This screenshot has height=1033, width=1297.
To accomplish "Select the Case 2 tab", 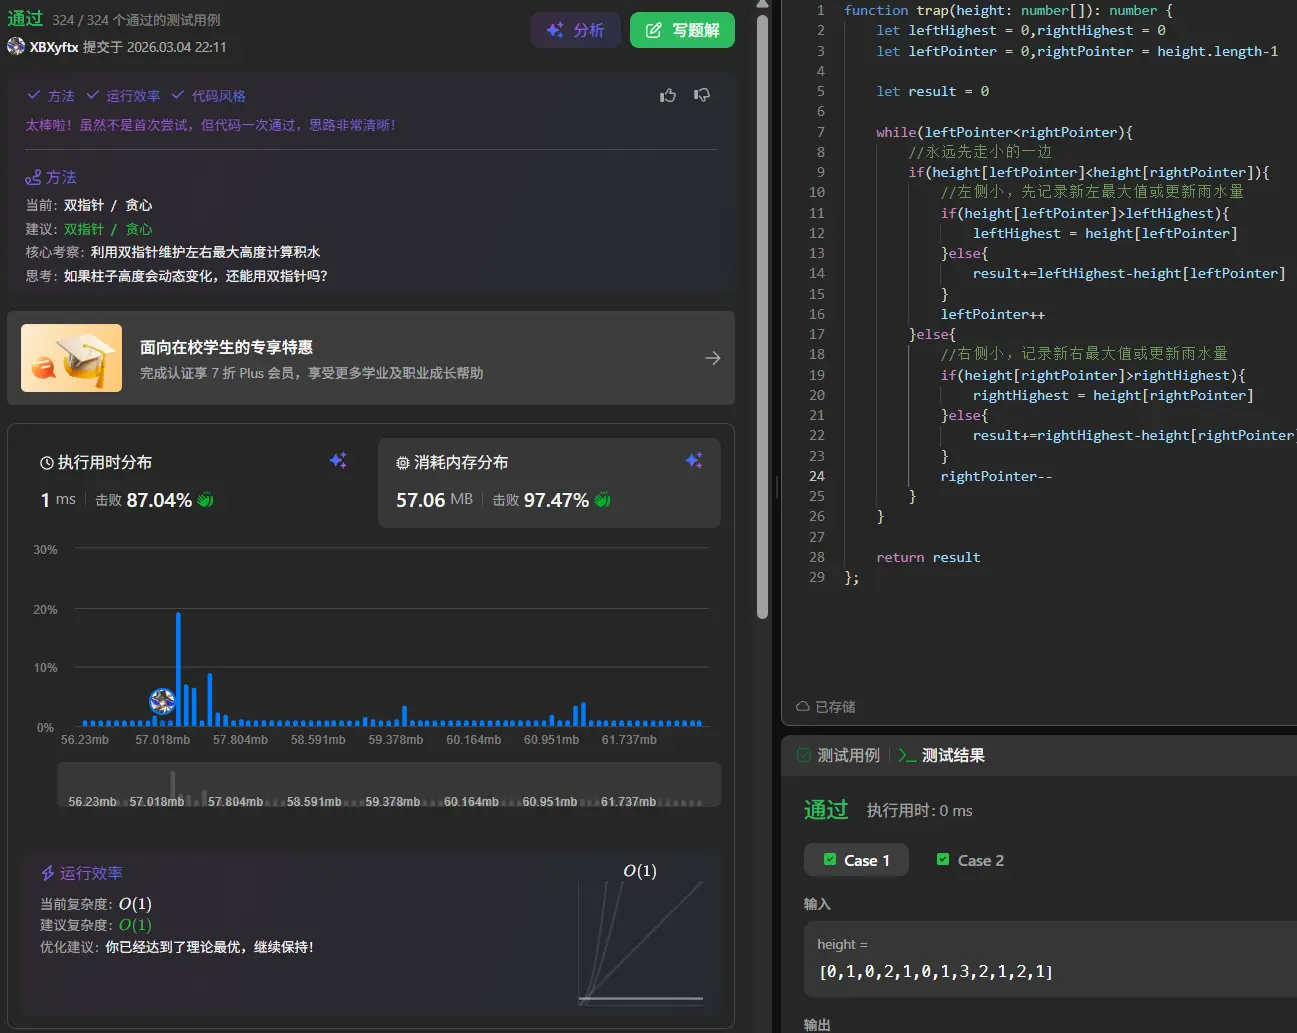I will (970, 860).
